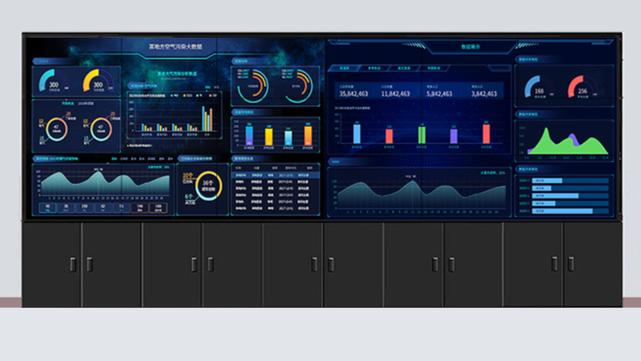Click the yellow donut ring chart
Screen dimensions: 641x361
(208, 186)
